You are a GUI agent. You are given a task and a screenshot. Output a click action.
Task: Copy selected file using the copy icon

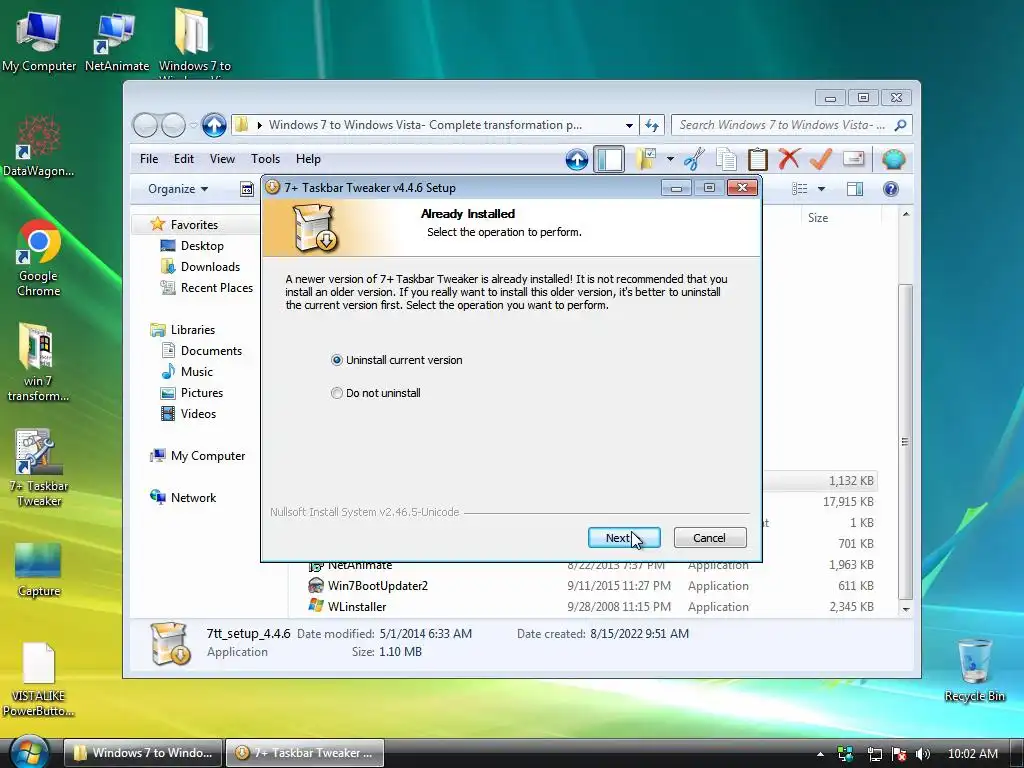pos(726,159)
